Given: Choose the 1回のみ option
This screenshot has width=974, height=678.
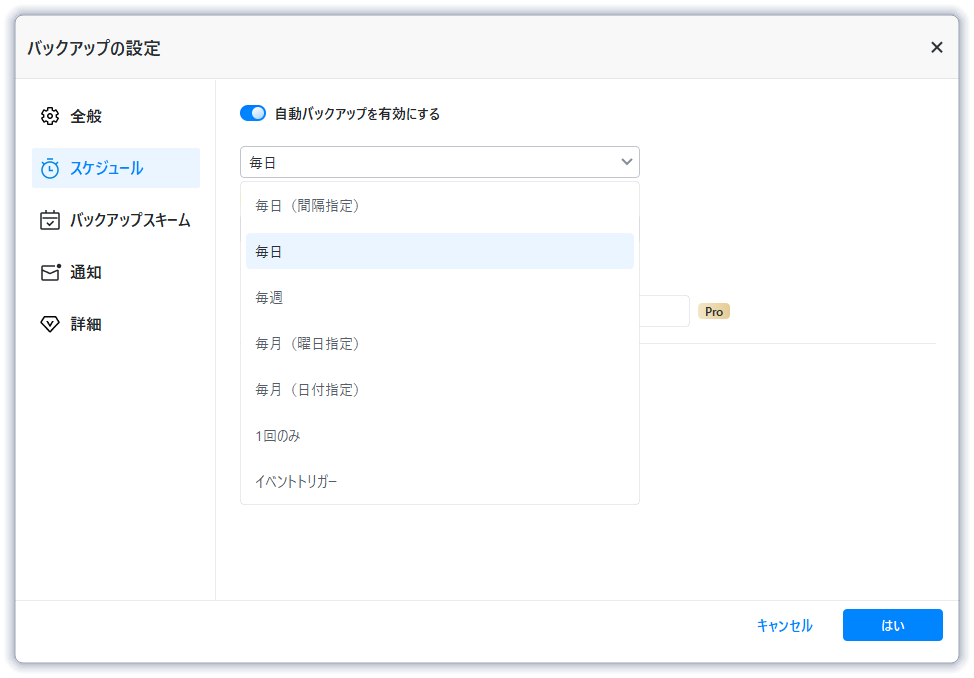Looking at the screenshot, I should [278, 436].
